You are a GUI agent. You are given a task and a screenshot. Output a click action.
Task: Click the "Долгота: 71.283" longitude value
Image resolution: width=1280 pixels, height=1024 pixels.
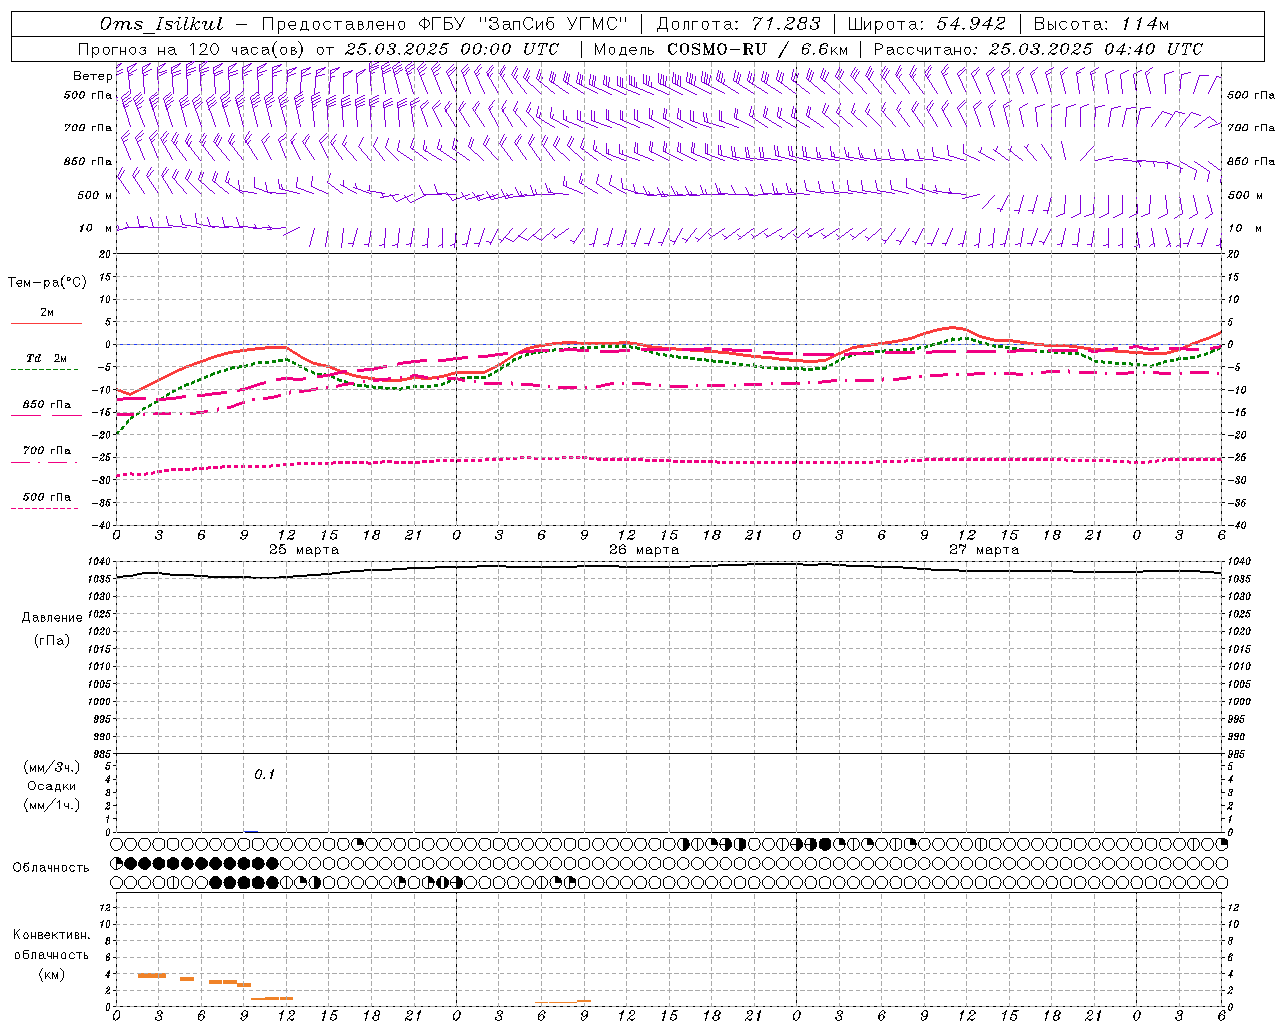[x=738, y=24]
